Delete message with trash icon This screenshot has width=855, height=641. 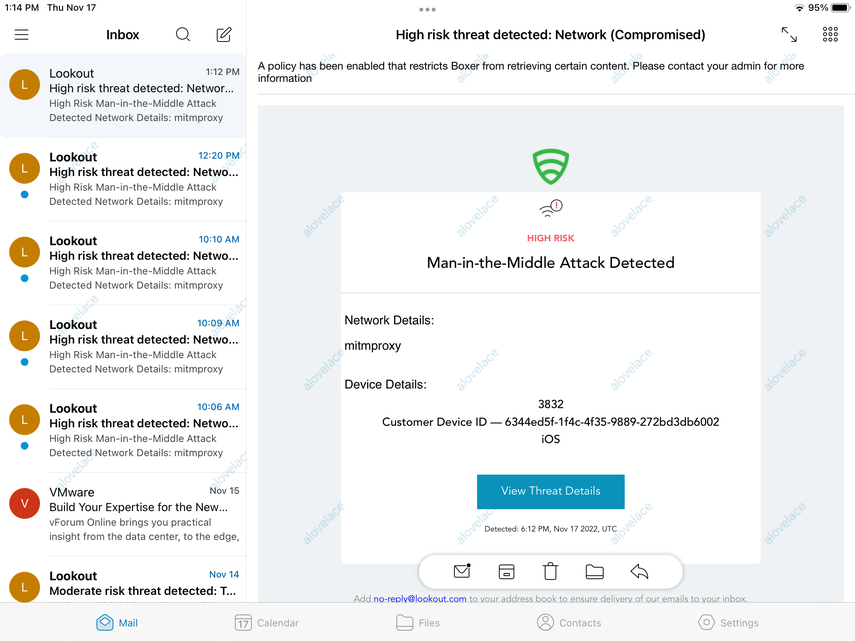550,572
